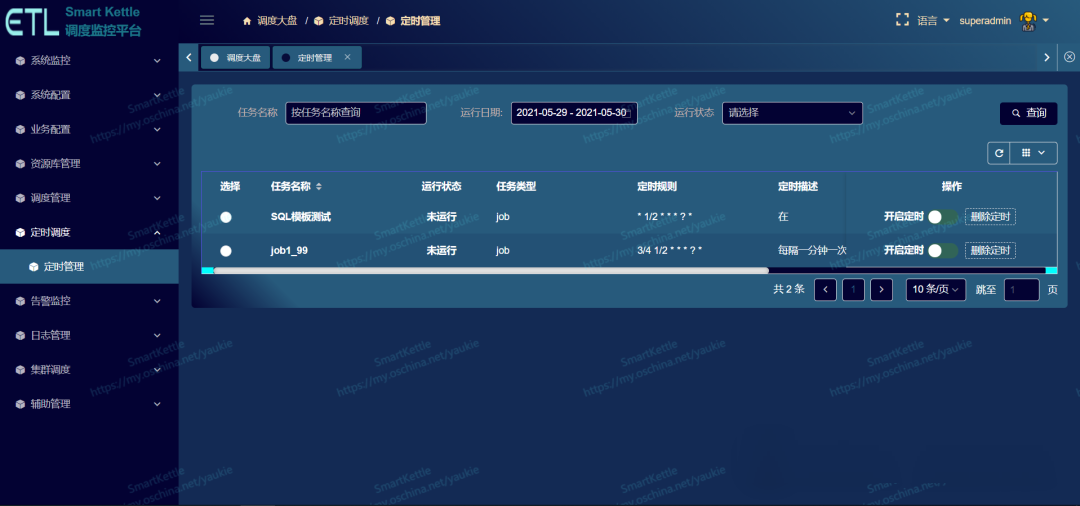Screen dimensions: 1080x506
Task: Click SQL模板测试 task name cell
Action: click(x=301, y=217)
